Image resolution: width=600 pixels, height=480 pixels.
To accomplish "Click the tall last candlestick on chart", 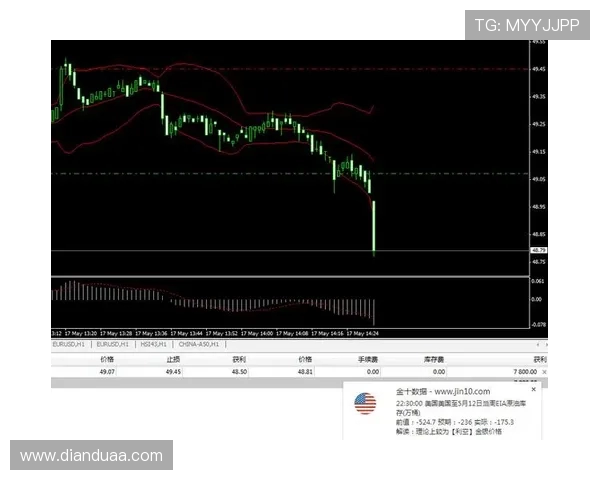I will click(x=374, y=225).
